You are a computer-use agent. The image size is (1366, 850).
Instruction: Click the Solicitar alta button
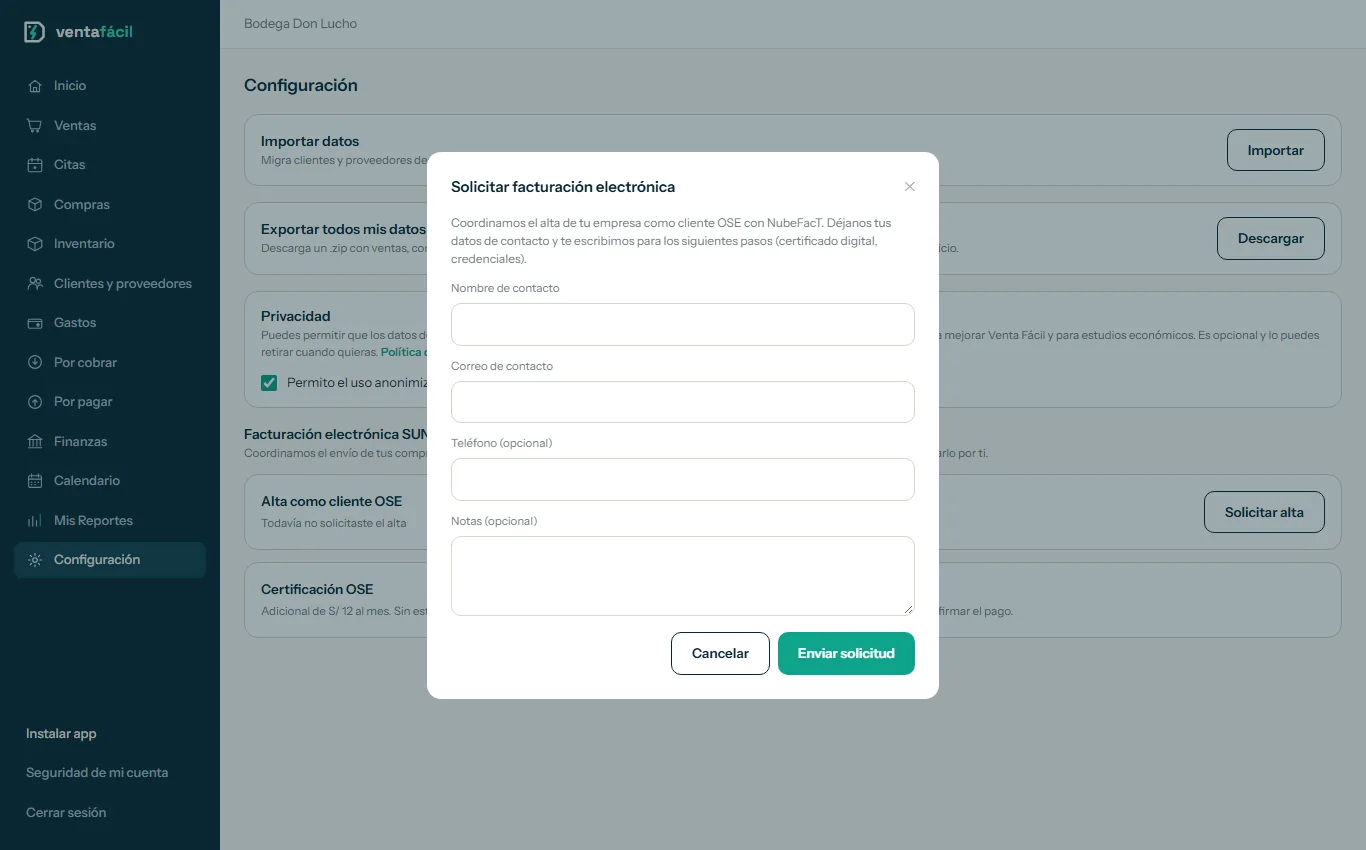click(1264, 512)
